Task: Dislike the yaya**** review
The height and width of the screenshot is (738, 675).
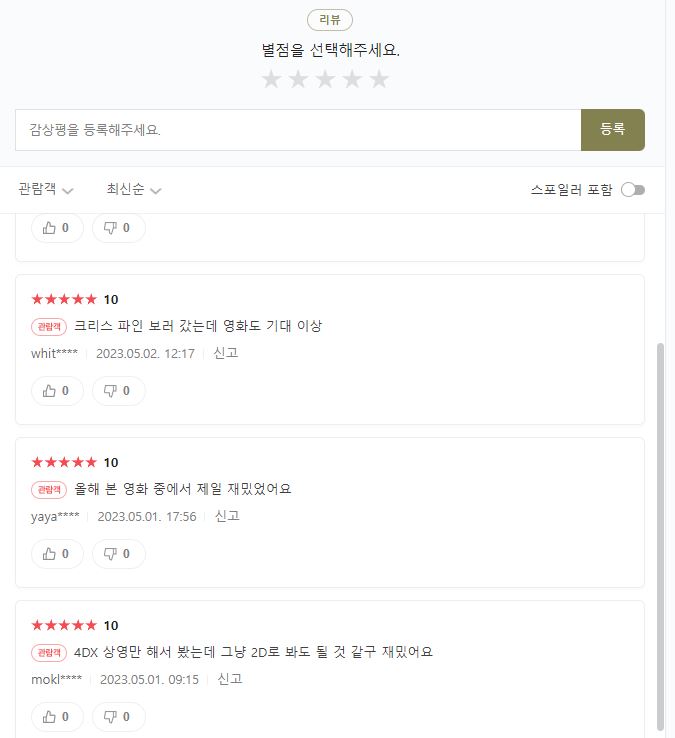Action: coord(118,553)
